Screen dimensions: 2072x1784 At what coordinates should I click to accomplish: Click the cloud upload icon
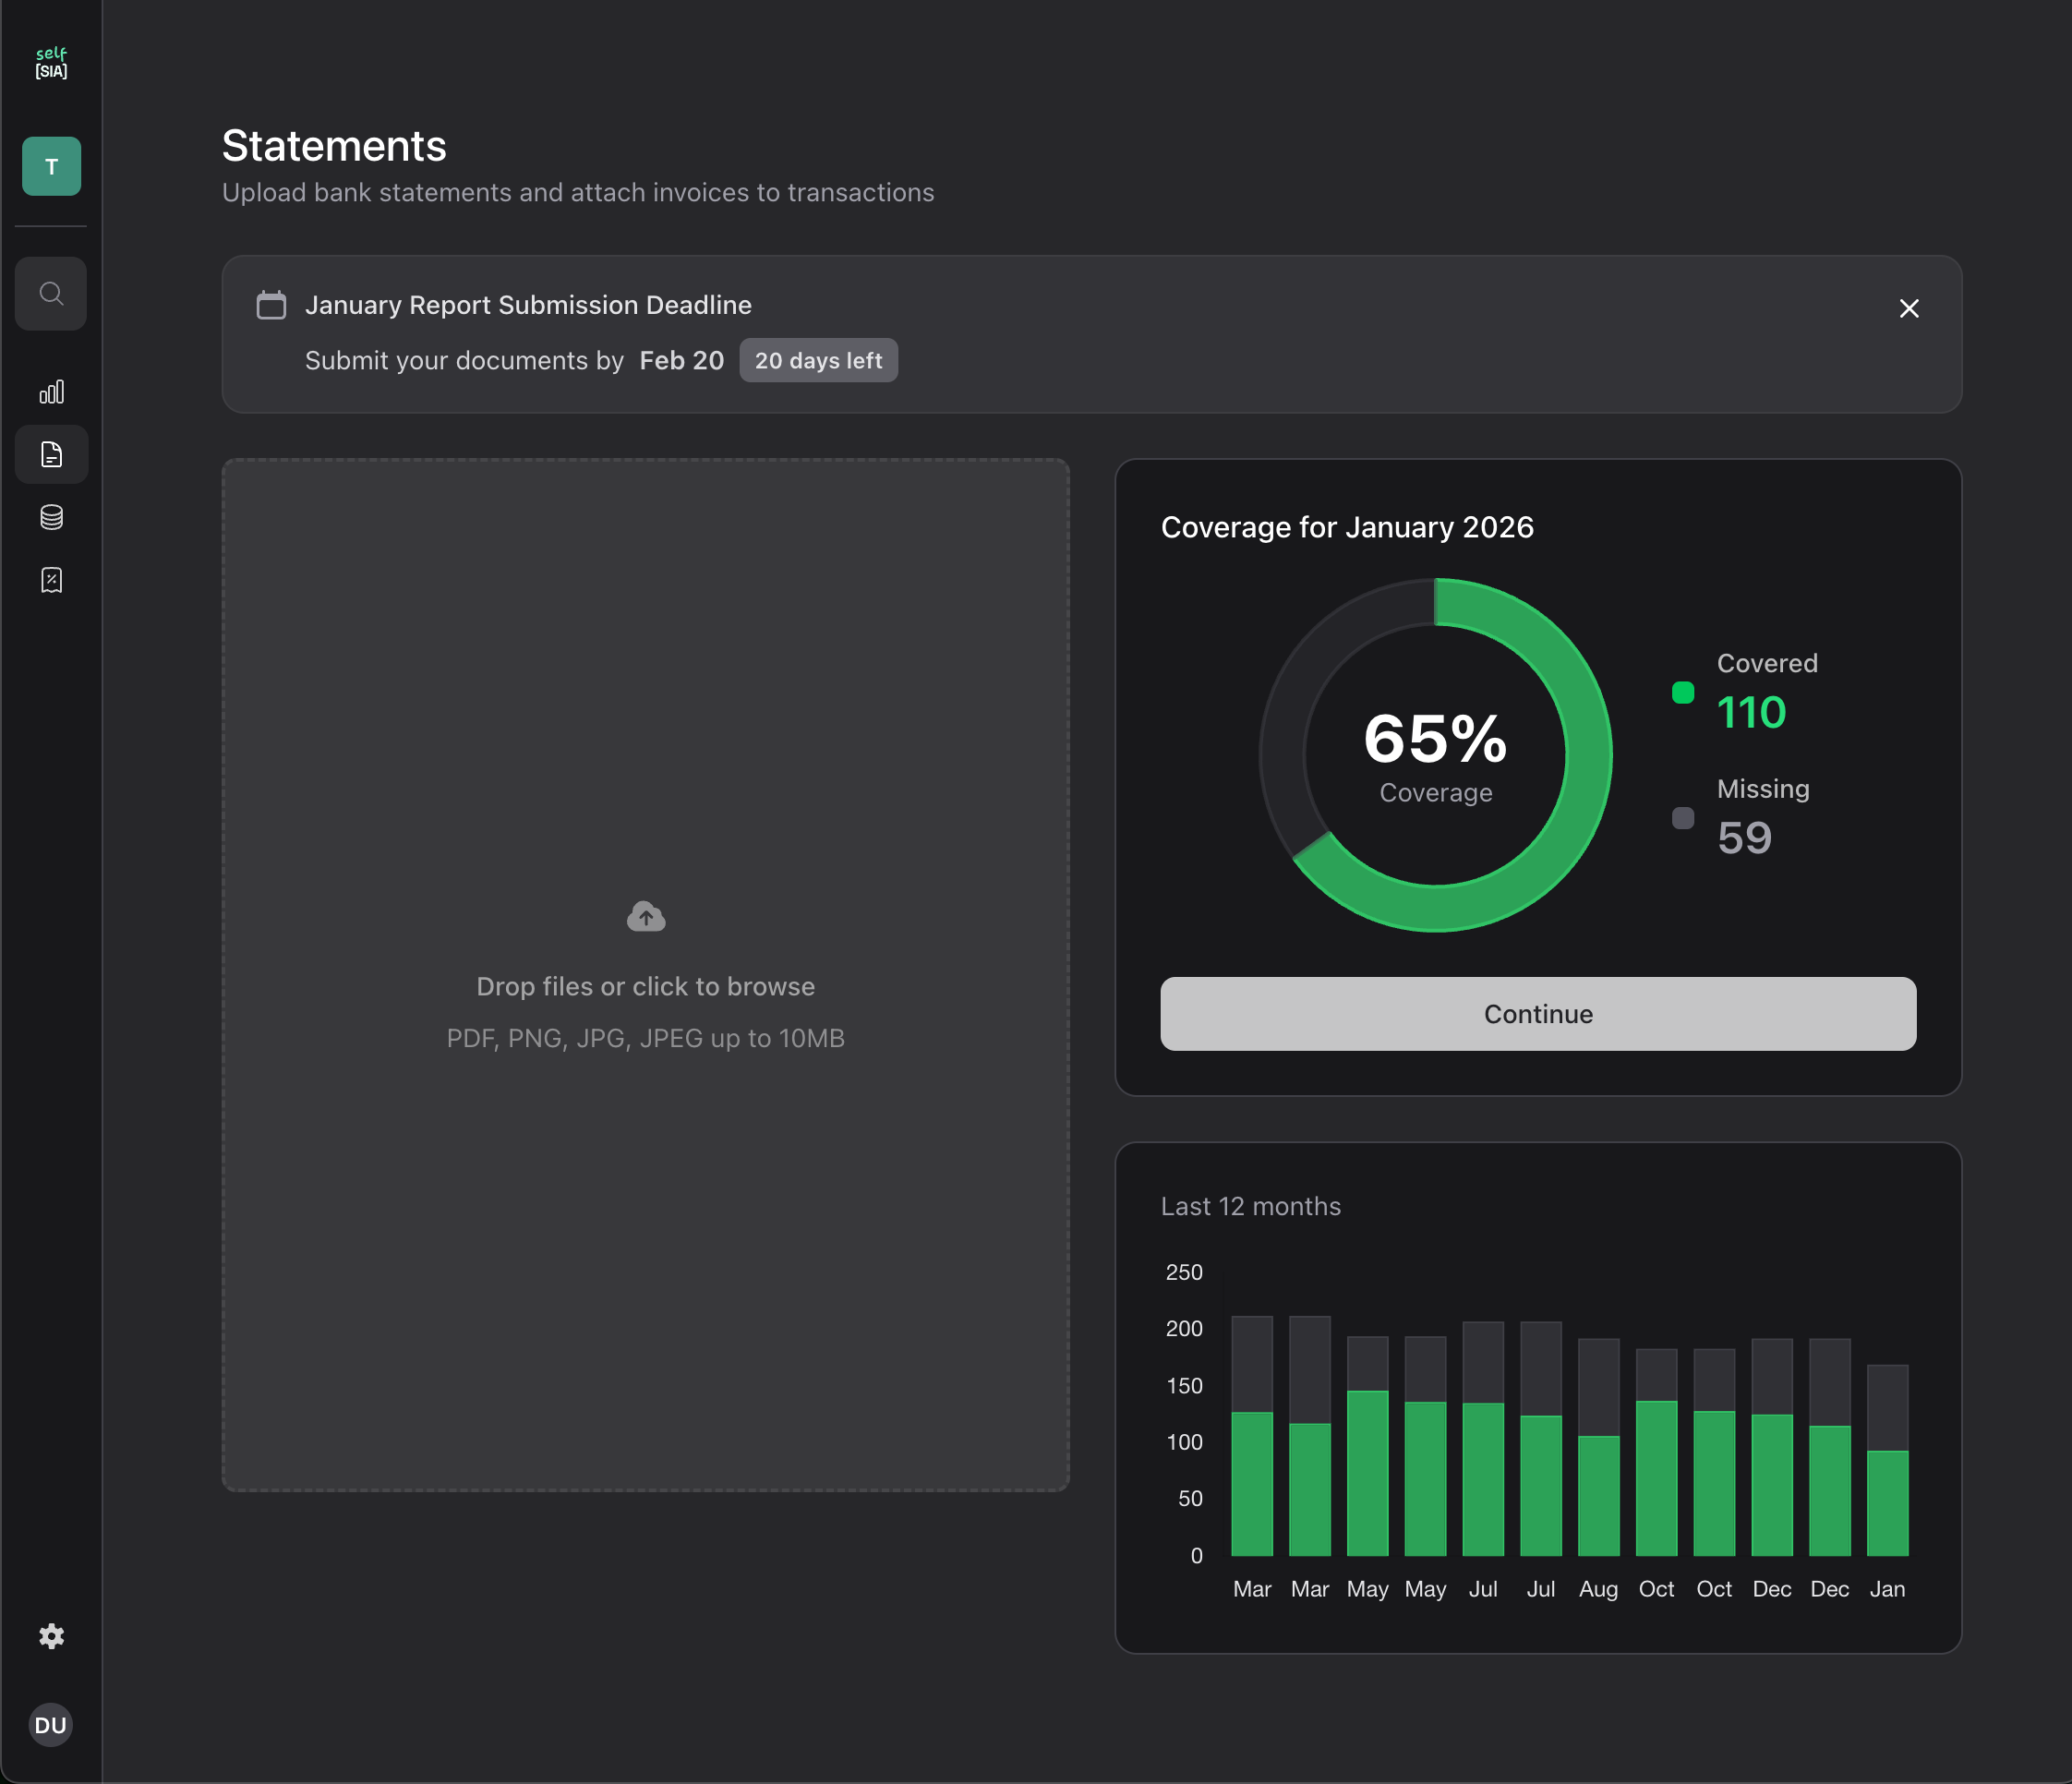pos(645,915)
